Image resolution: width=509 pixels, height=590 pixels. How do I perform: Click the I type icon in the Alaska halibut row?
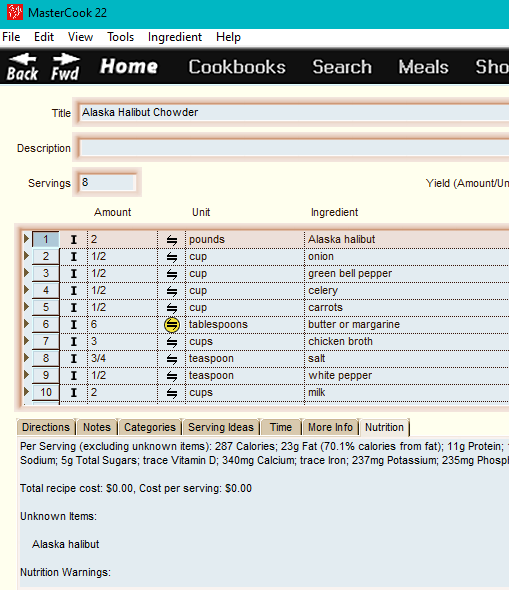pyautogui.click(x=74, y=240)
